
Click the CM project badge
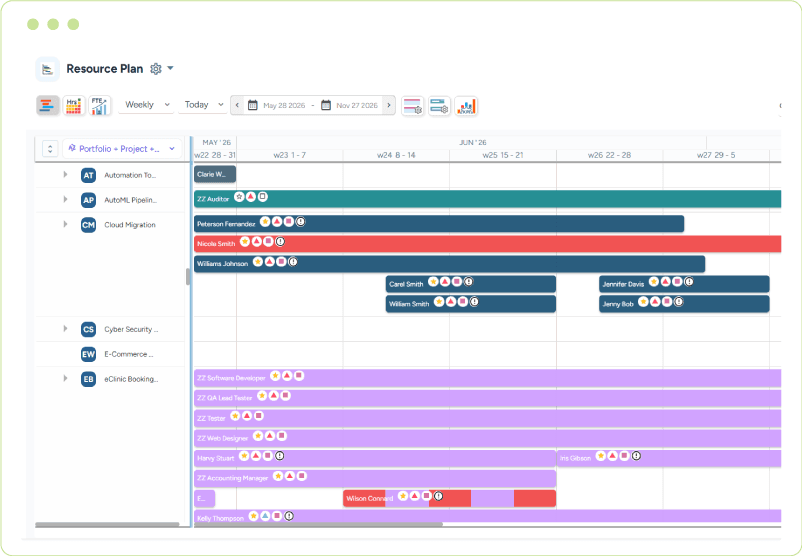88,225
